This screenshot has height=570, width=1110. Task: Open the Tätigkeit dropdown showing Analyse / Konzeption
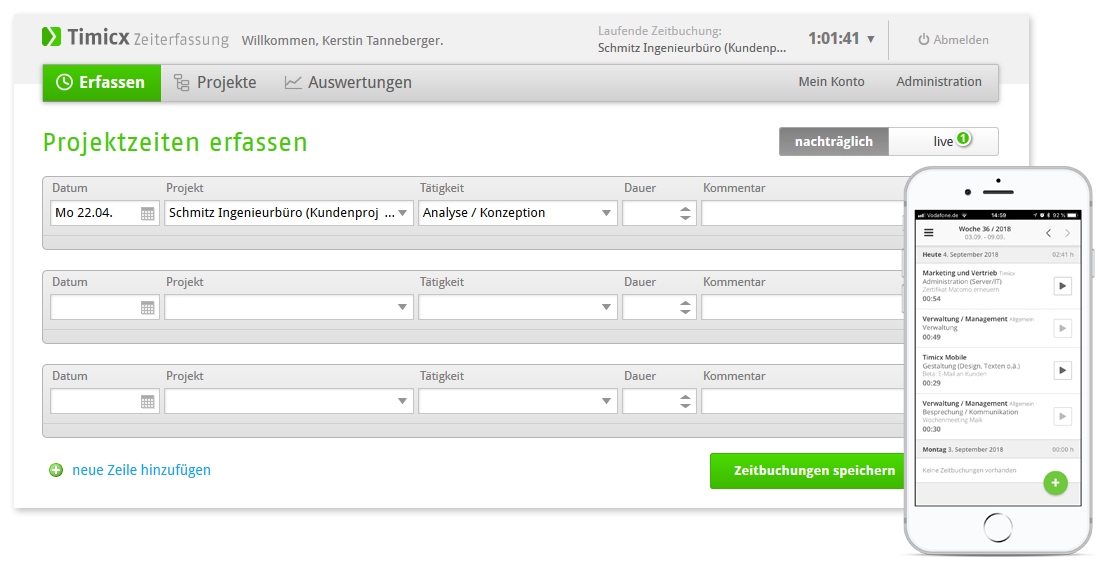pyautogui.click(x=518, y=213)
